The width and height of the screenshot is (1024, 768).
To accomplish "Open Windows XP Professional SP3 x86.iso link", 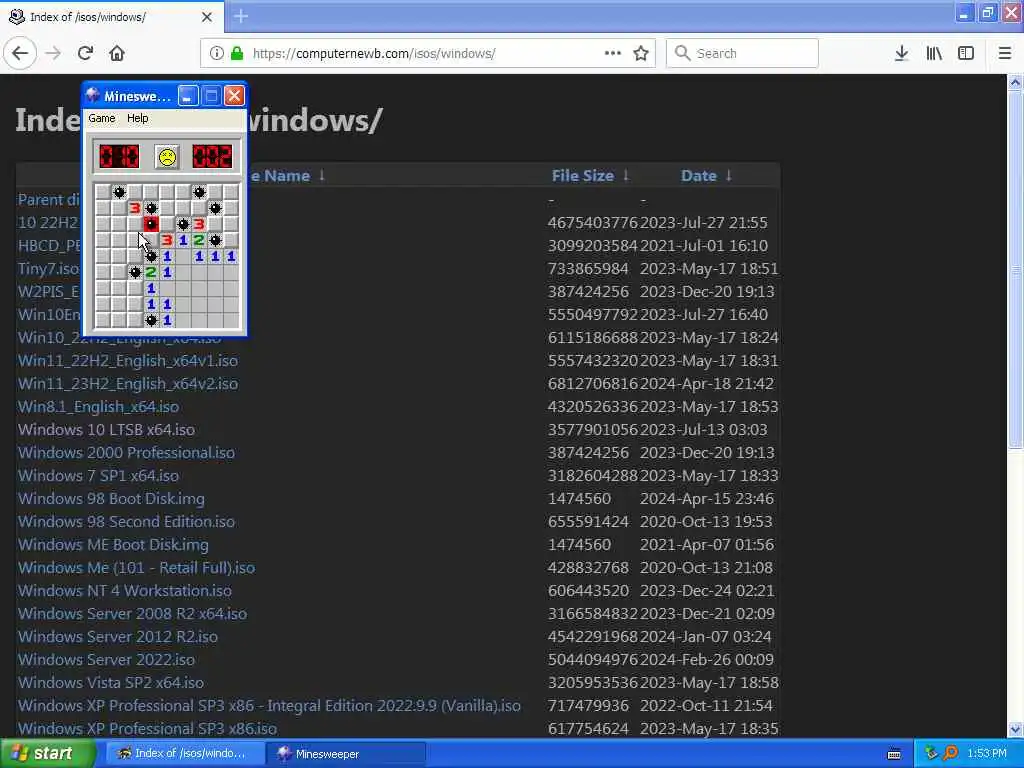I will pos(148,728).
